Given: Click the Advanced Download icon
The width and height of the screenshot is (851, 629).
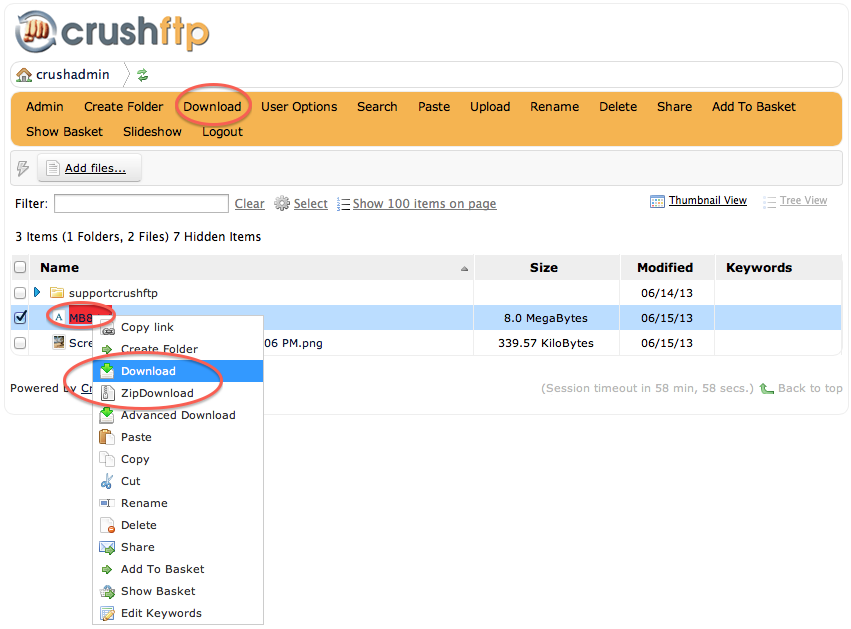Looking at the screenshot, I should pyautogui.click(x=107, y=415).
